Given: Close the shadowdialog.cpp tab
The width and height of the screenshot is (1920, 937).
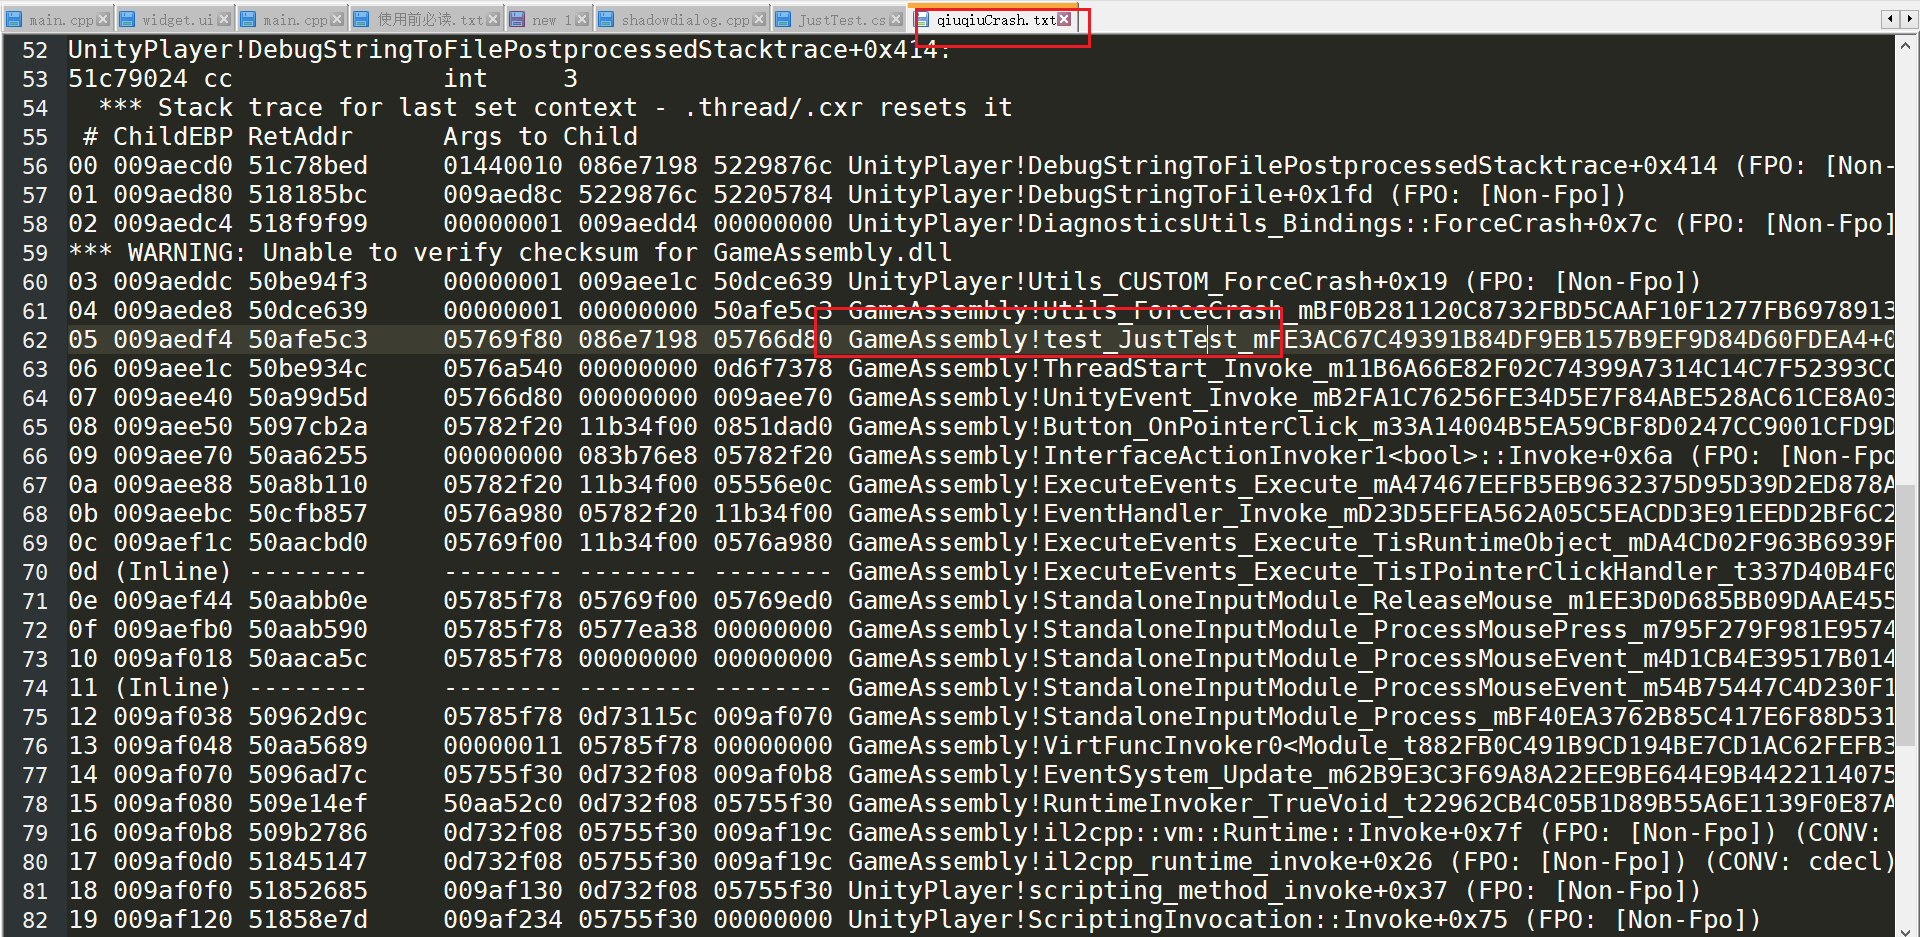Looking at the screenshot, I should 759,19.
